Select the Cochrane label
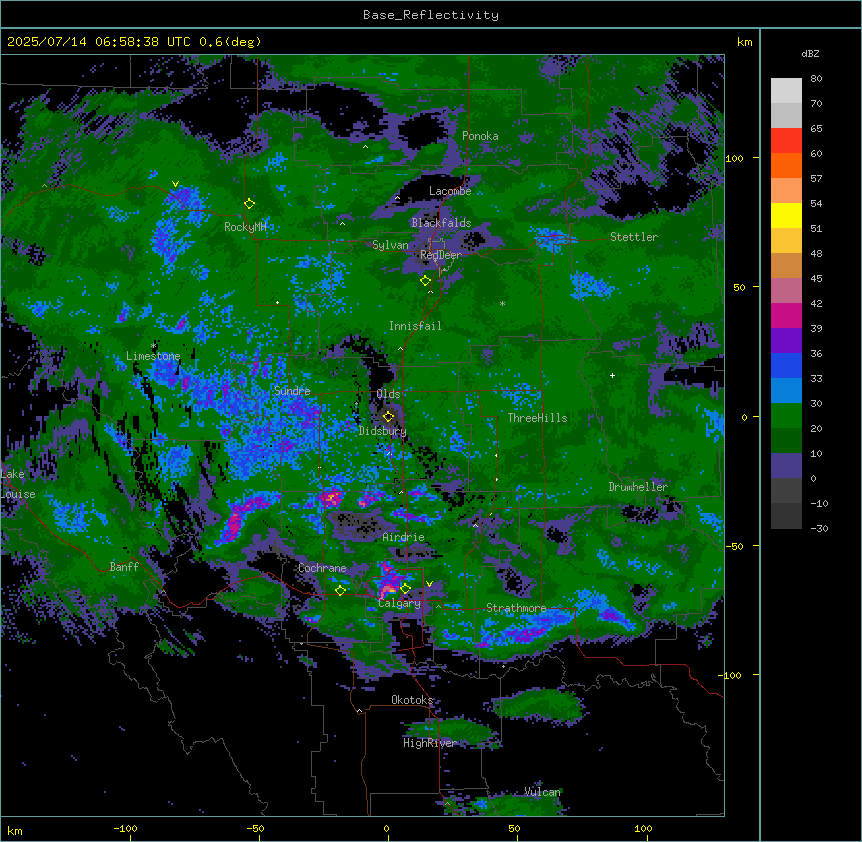The image size is (862, 842). pyautogui.click(x=322, y=568)
